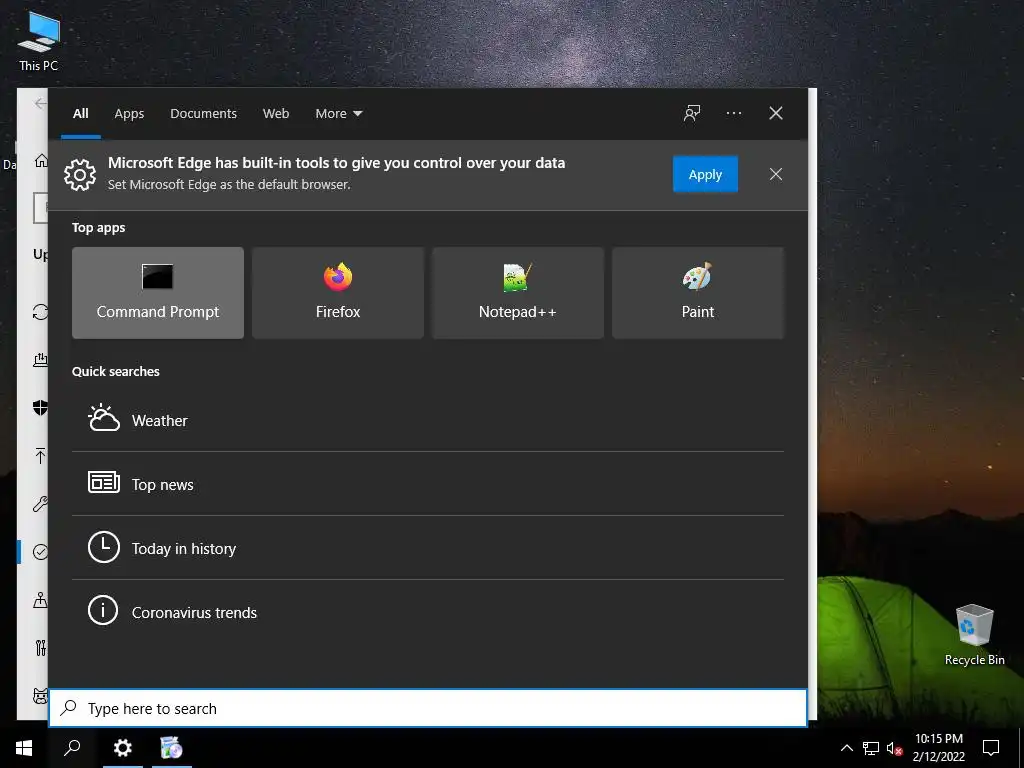Select Delivery Optimization icon in Settings sidebar

pyautogui.click(x=40, y=359)
